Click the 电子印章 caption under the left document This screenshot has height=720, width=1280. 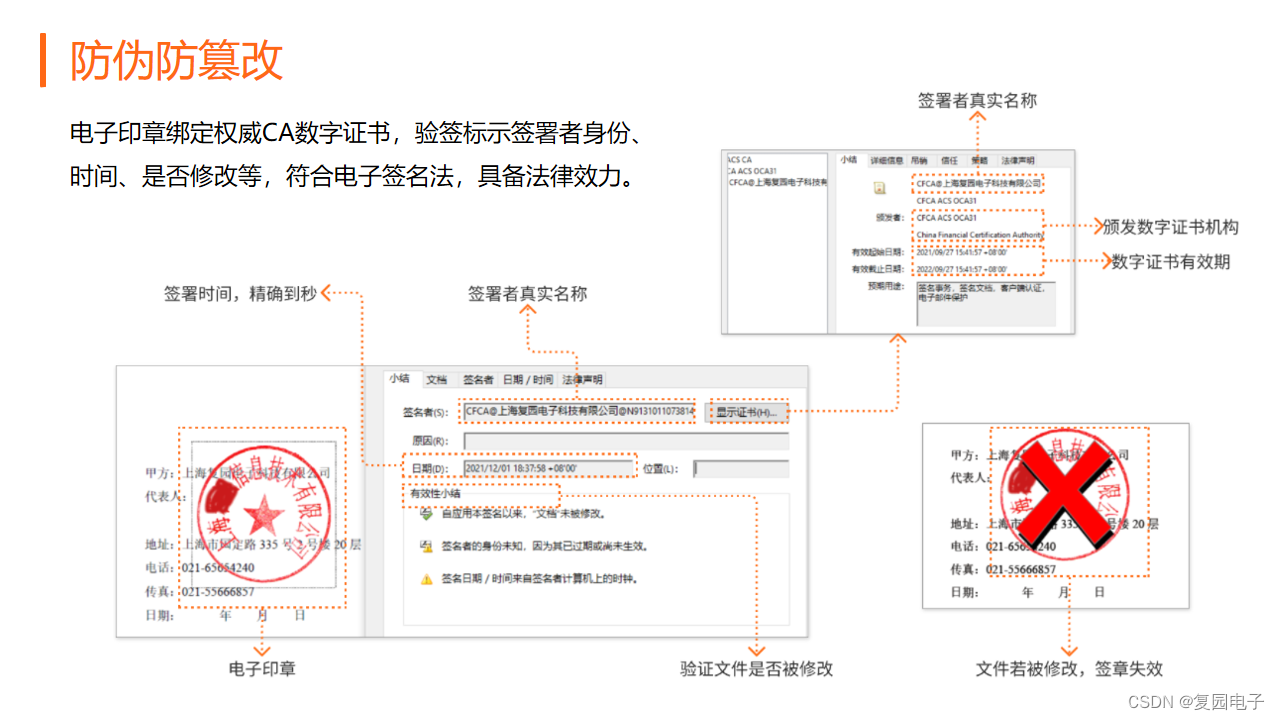tap(262, 669)
